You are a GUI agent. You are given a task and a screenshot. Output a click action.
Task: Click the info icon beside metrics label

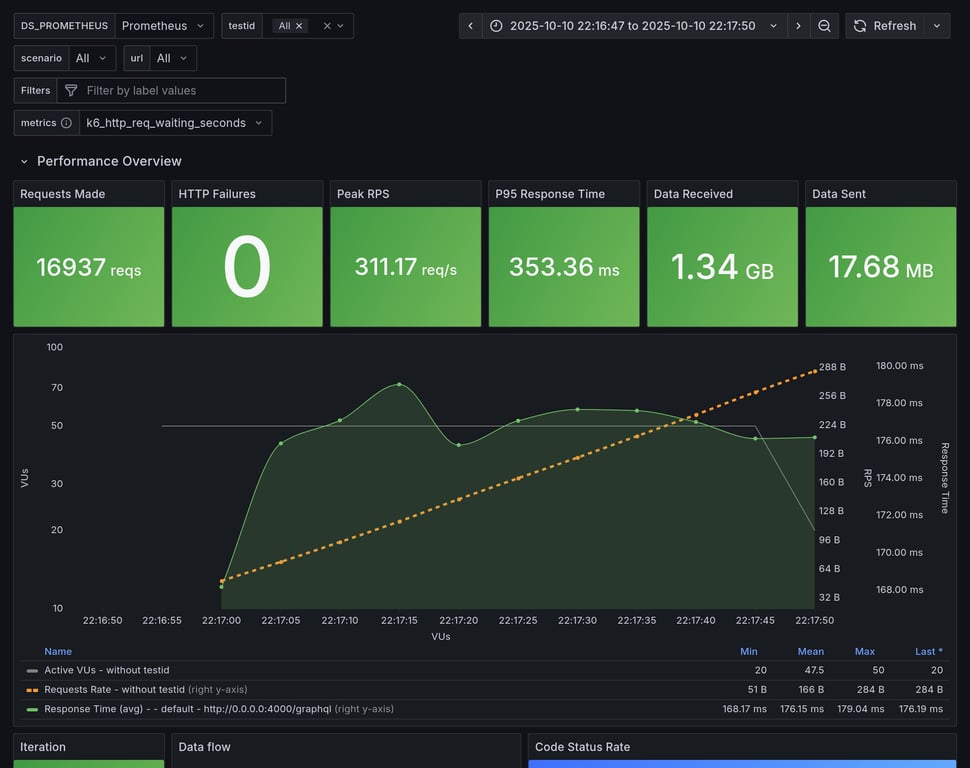click(x=66, y=123)
